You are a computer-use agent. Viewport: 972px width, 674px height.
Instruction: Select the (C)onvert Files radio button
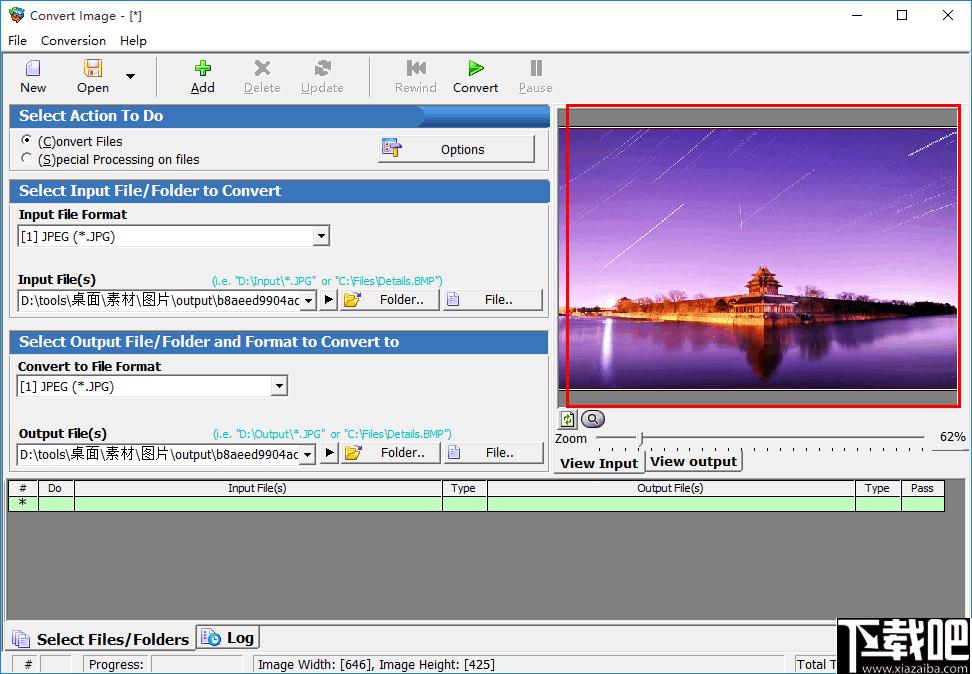tap(26, 140)
